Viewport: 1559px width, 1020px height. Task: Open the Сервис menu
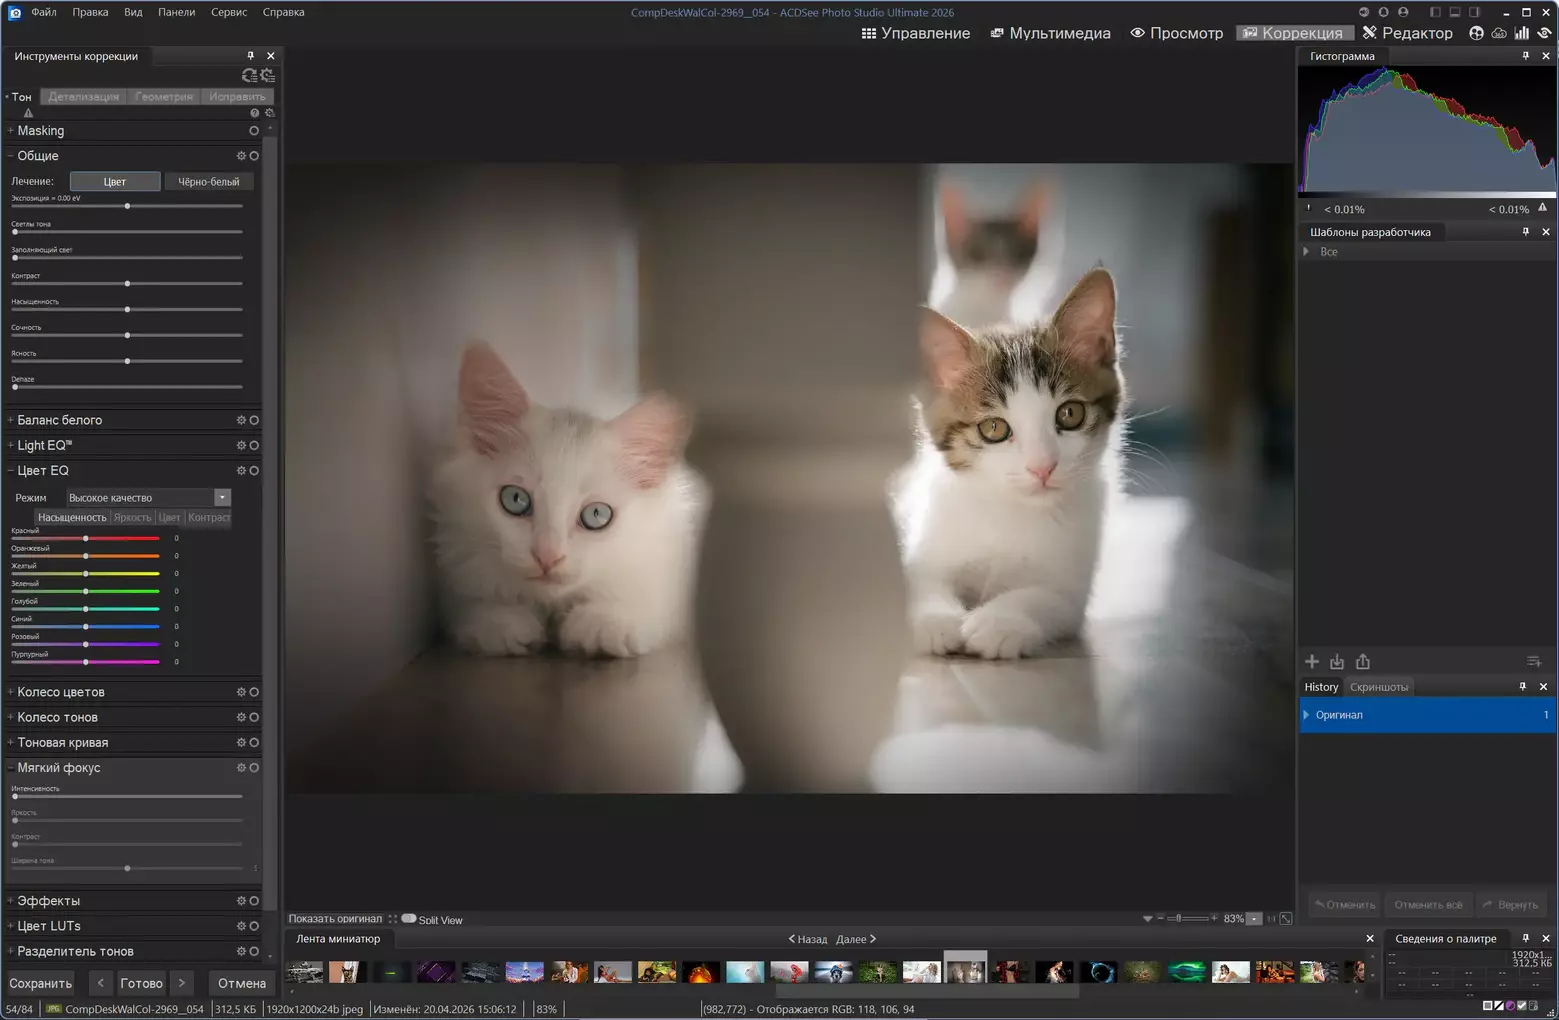(229, 12)
